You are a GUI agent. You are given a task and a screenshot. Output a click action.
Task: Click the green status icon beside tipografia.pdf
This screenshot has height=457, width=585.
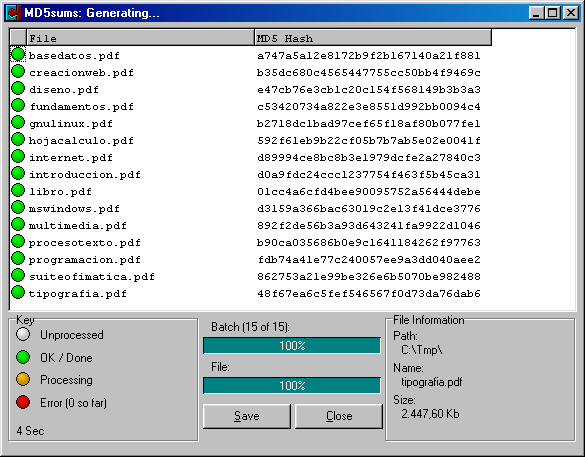(x=18, y=292)
